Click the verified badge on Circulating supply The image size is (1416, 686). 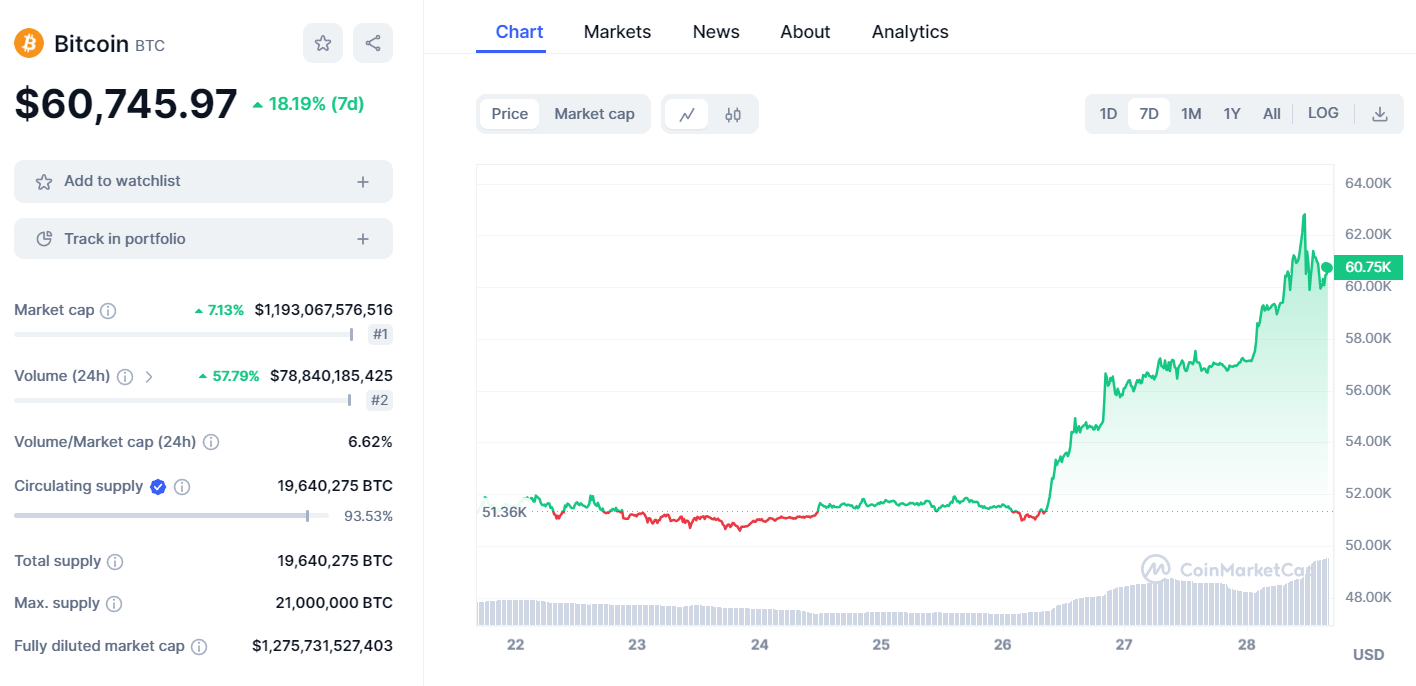(158, 487)
